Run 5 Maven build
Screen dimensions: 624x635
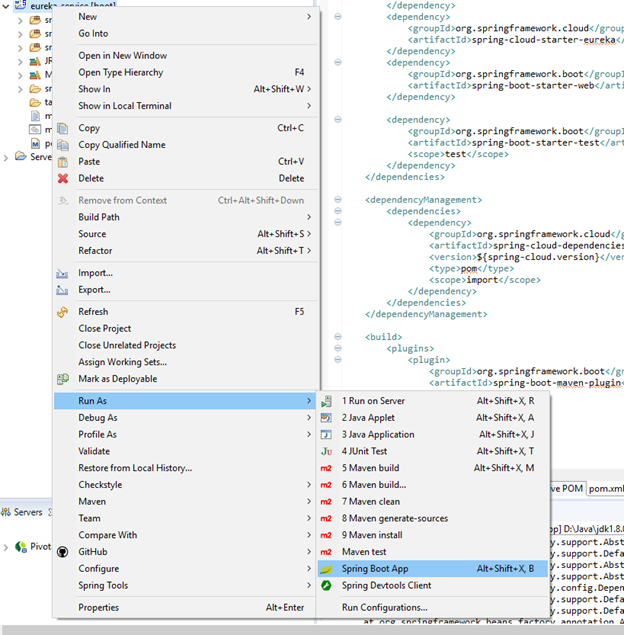432,468
